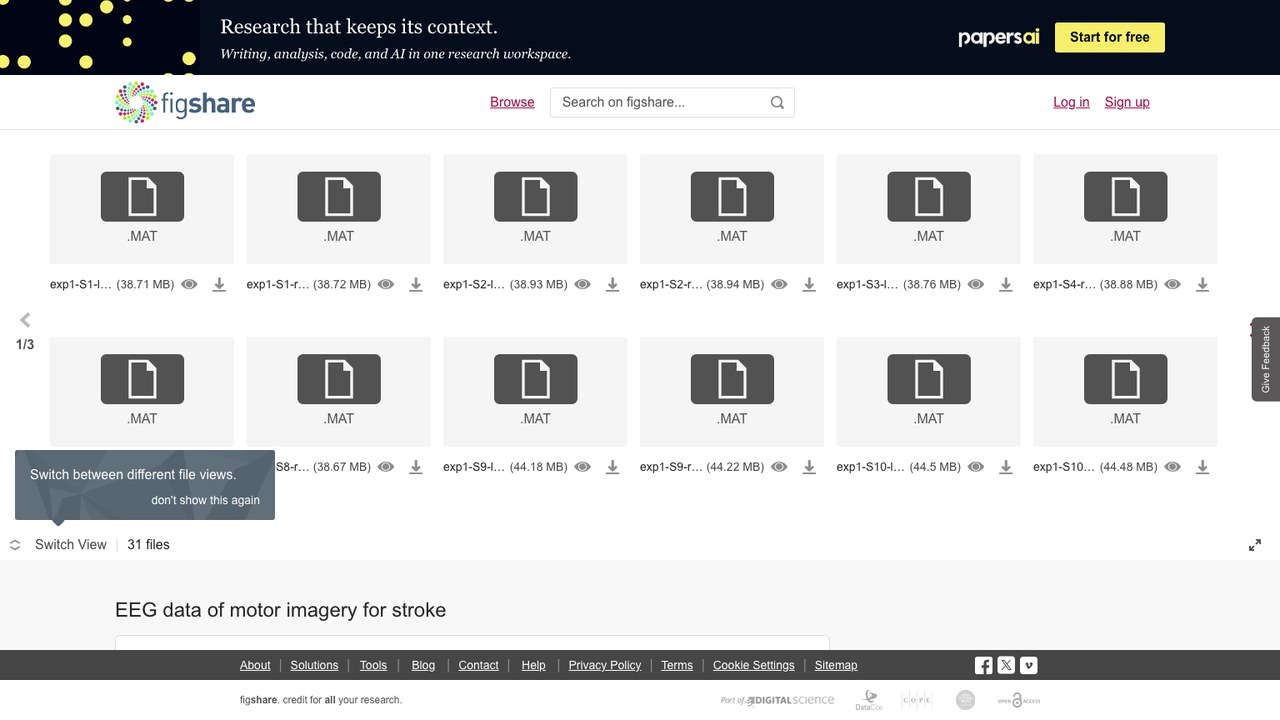Download the 38.71 MB exp1-S1 file
This screenshot has width=1280, height=720.
click(x=219, y=285)
